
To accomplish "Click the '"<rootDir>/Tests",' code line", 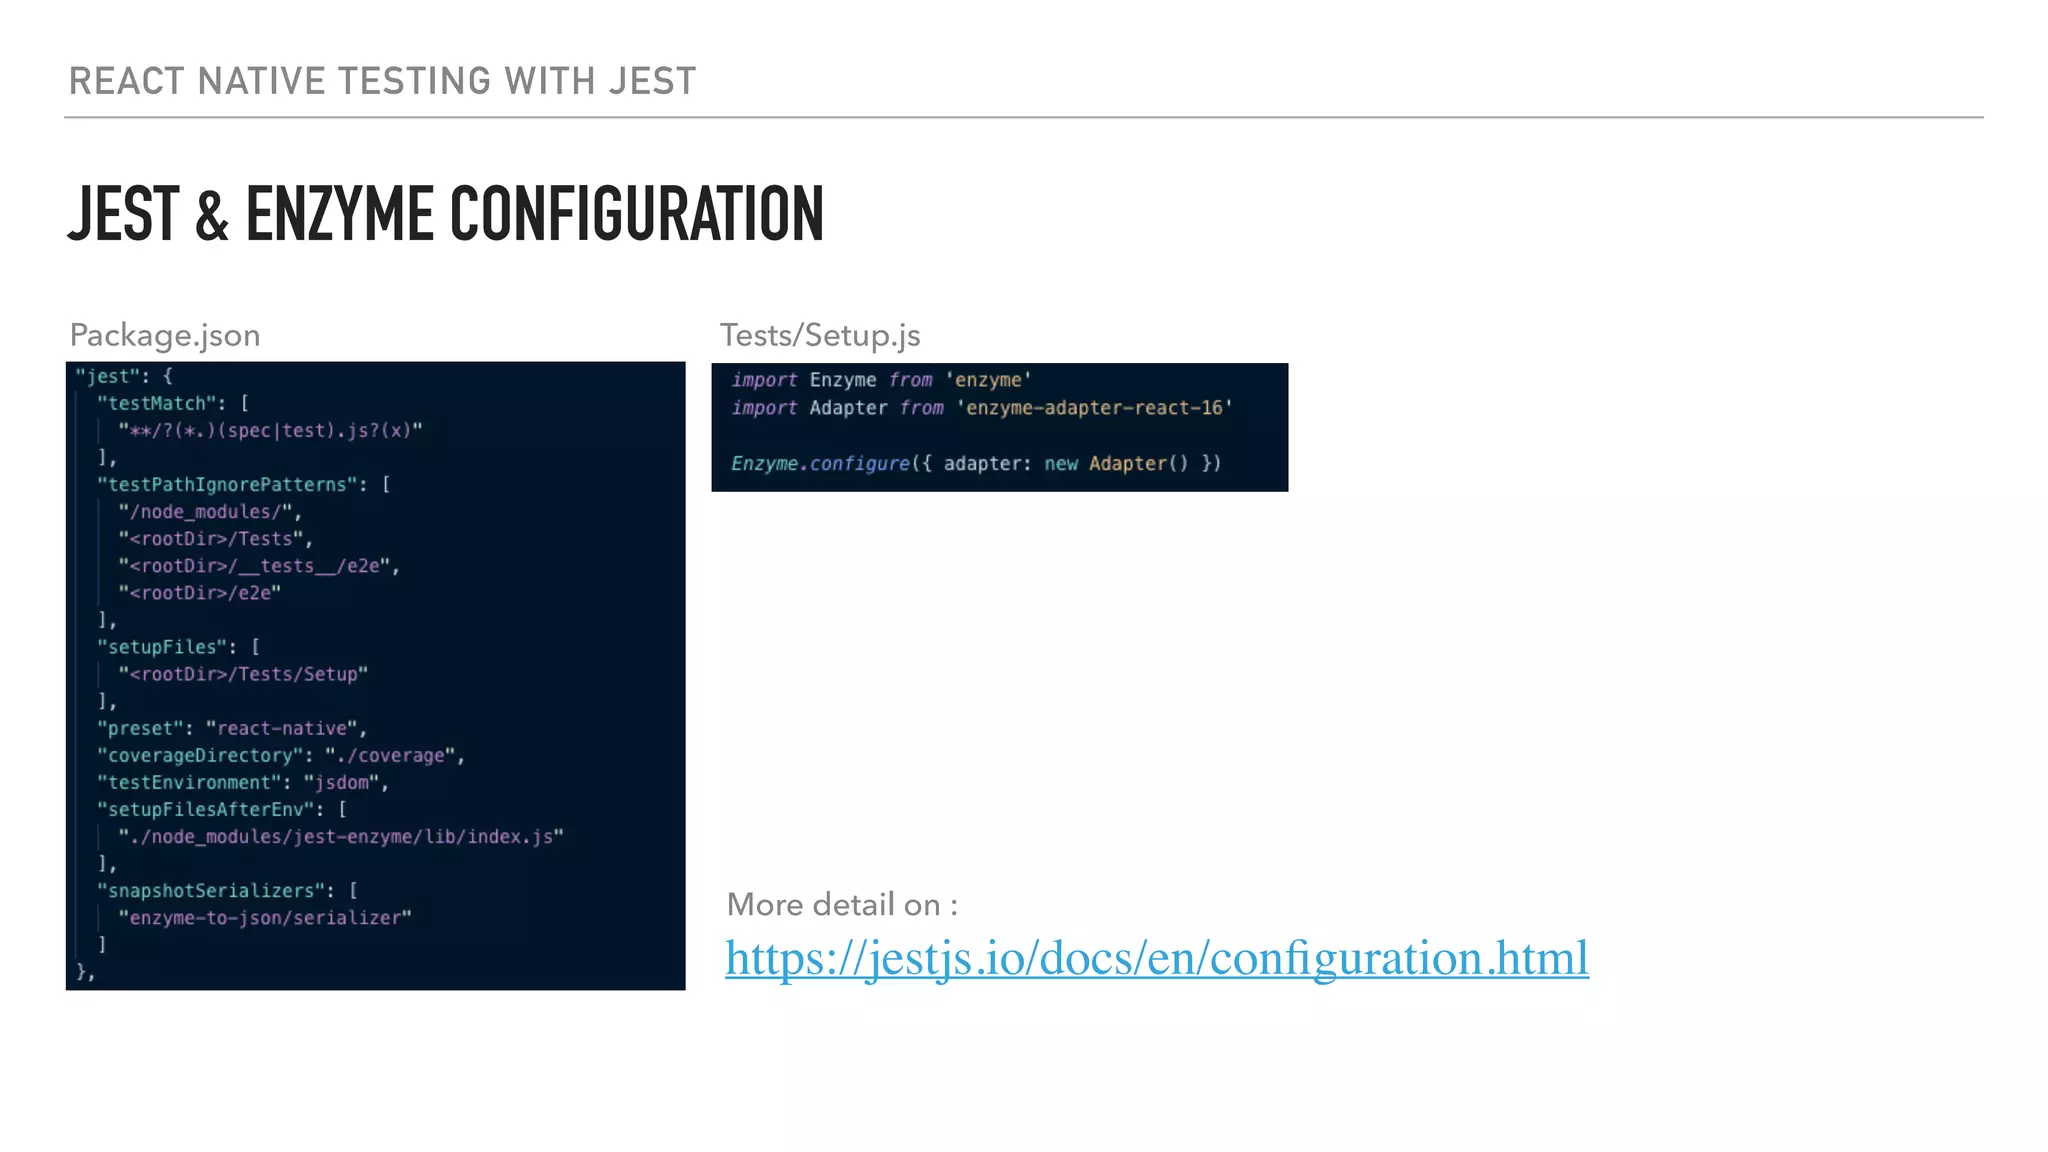I will [x=216, y=538].
